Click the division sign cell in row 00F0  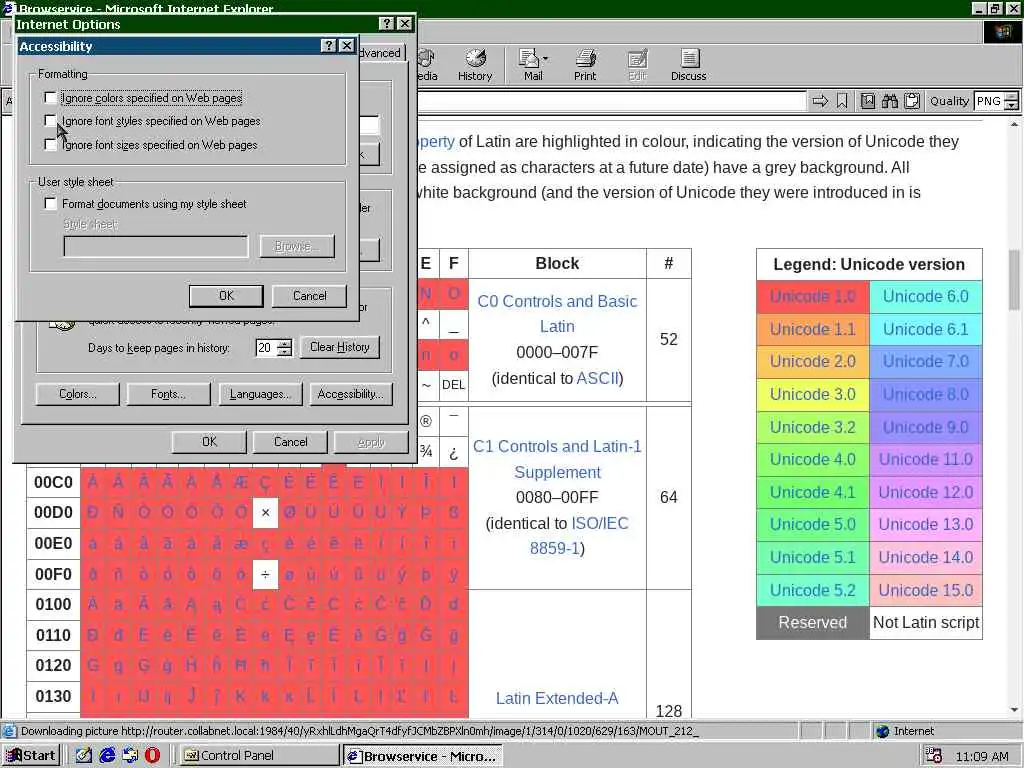point(265,574)
